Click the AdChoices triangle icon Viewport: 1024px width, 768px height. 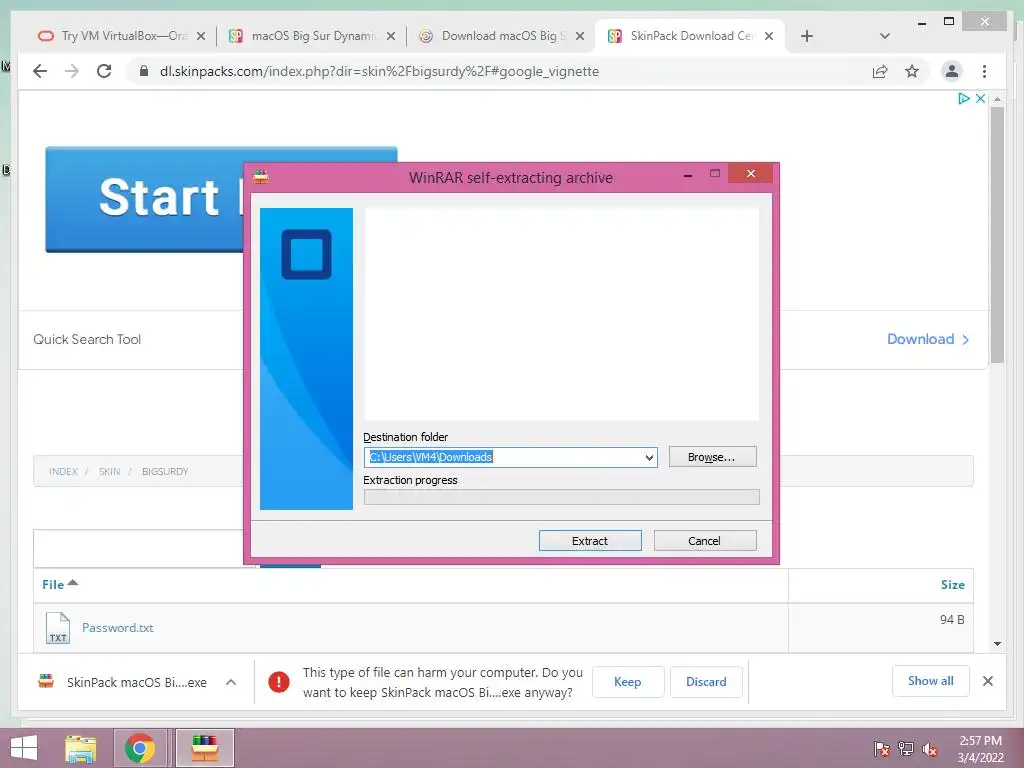pos(963,99)
